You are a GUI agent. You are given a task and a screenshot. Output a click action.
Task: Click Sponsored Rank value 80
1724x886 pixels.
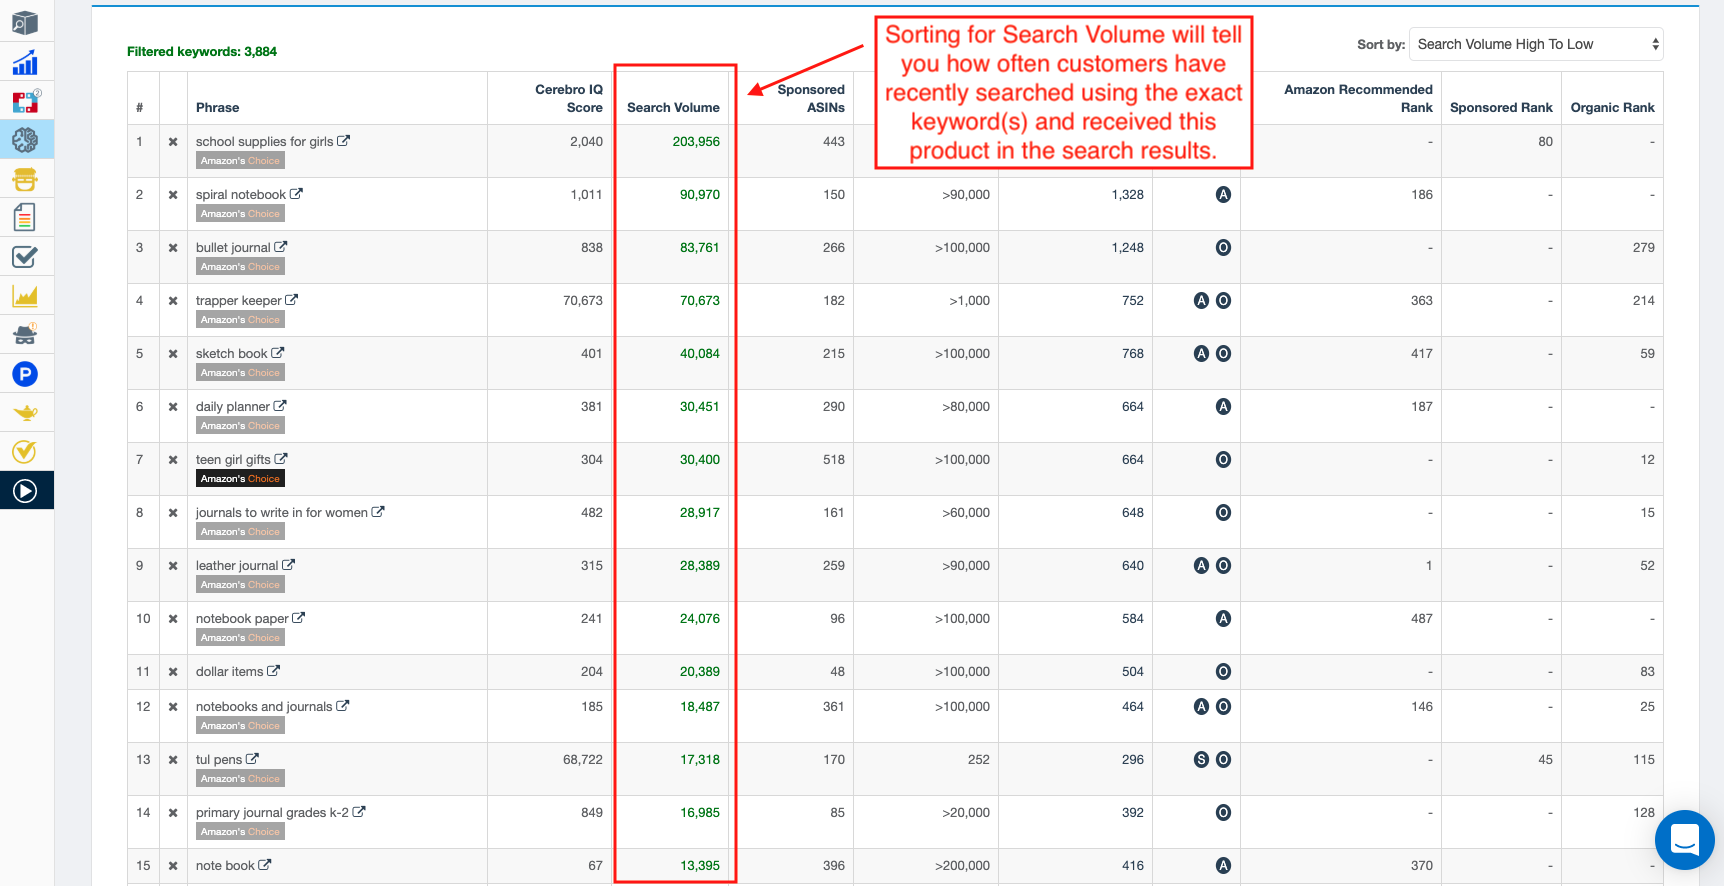point(1545,142)
